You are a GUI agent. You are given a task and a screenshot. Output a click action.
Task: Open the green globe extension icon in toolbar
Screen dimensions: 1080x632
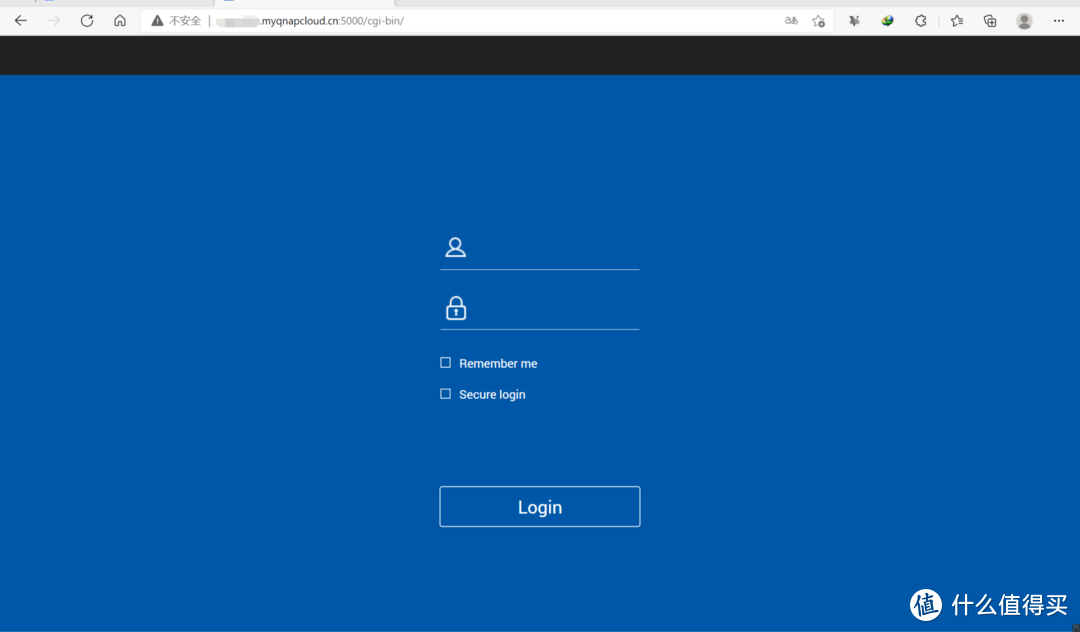887,21
